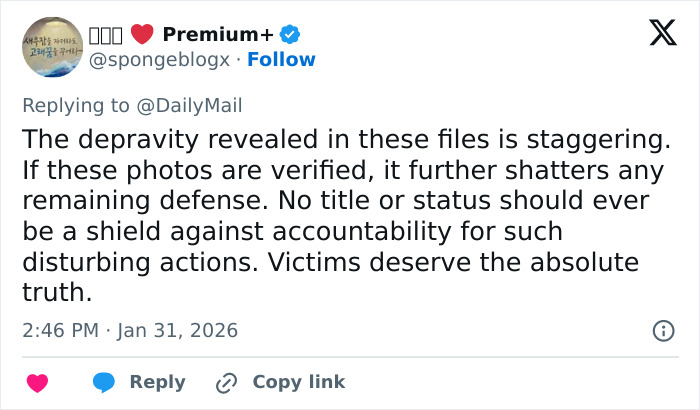The width and height of the screenshot is (700, 410).
Task: Open the spongeblogx profile avatar
Action: [51, 48]
